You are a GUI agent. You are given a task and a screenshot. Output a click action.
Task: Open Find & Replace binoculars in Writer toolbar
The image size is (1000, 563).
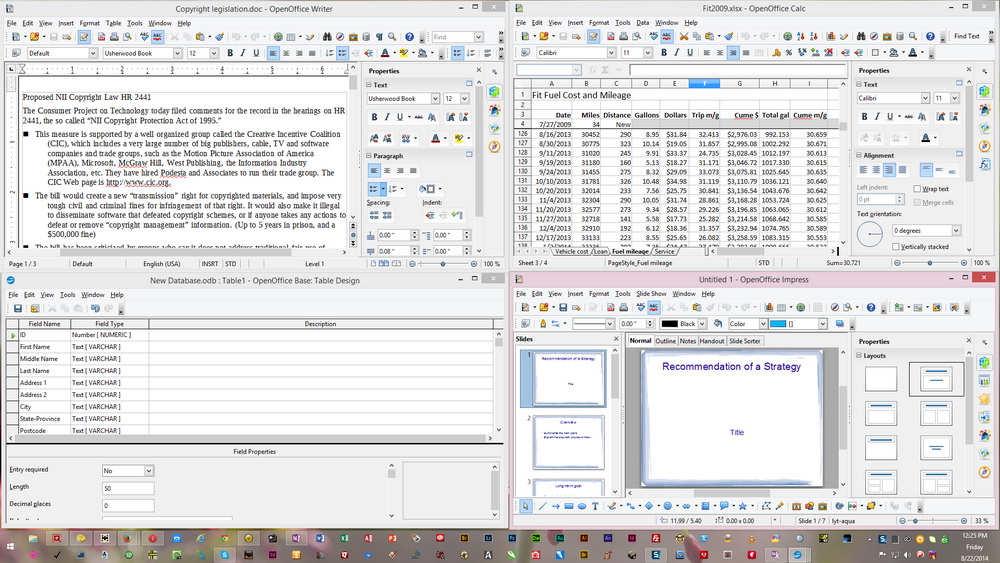327,37
